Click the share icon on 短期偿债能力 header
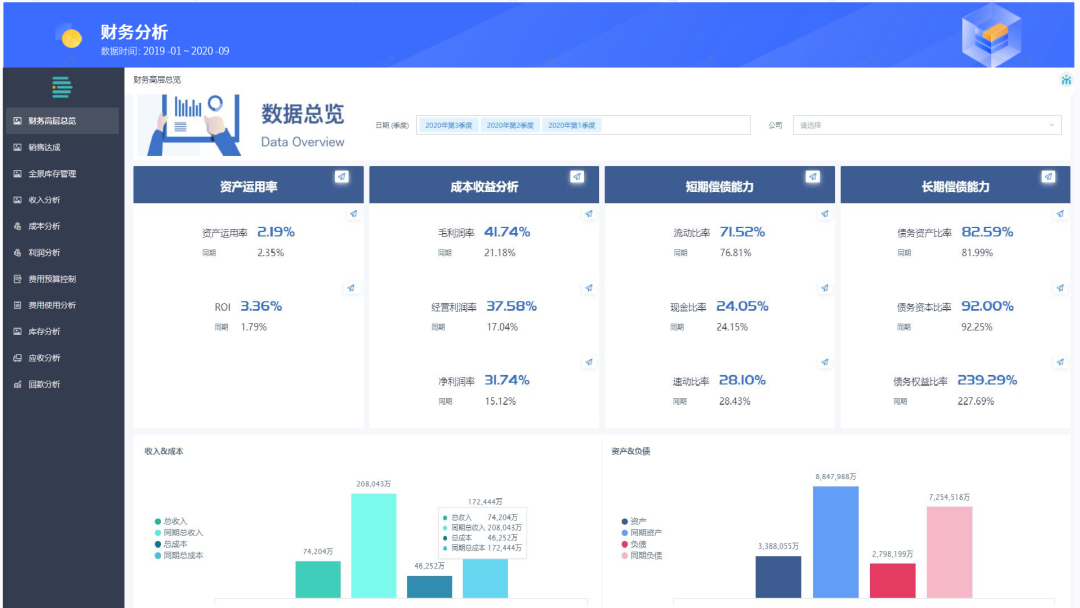The width and height of the screenshot is (1080, 608). pyautogui.click(x=813, y=177)
